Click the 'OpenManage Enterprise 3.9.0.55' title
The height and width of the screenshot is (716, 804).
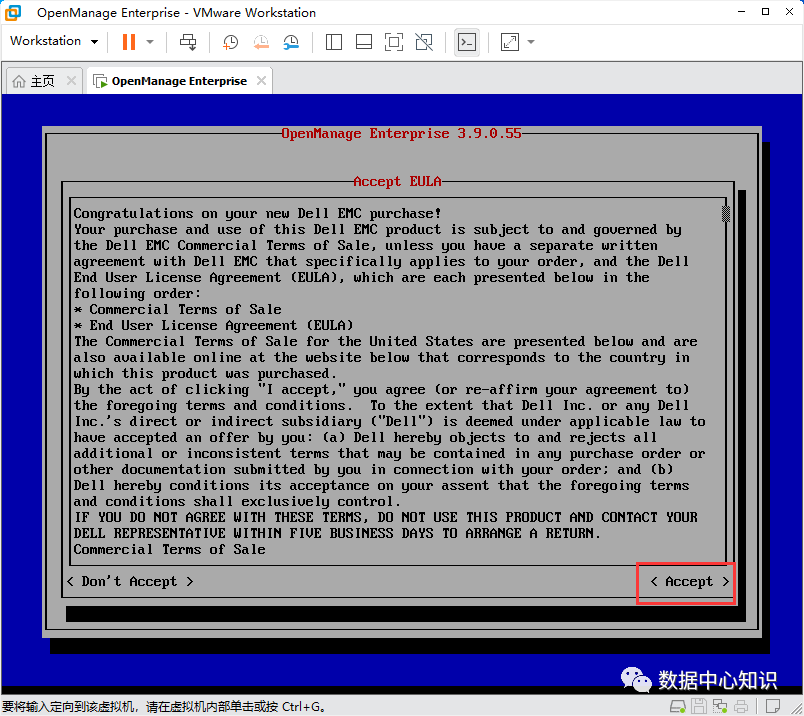[x=401, y=133]
